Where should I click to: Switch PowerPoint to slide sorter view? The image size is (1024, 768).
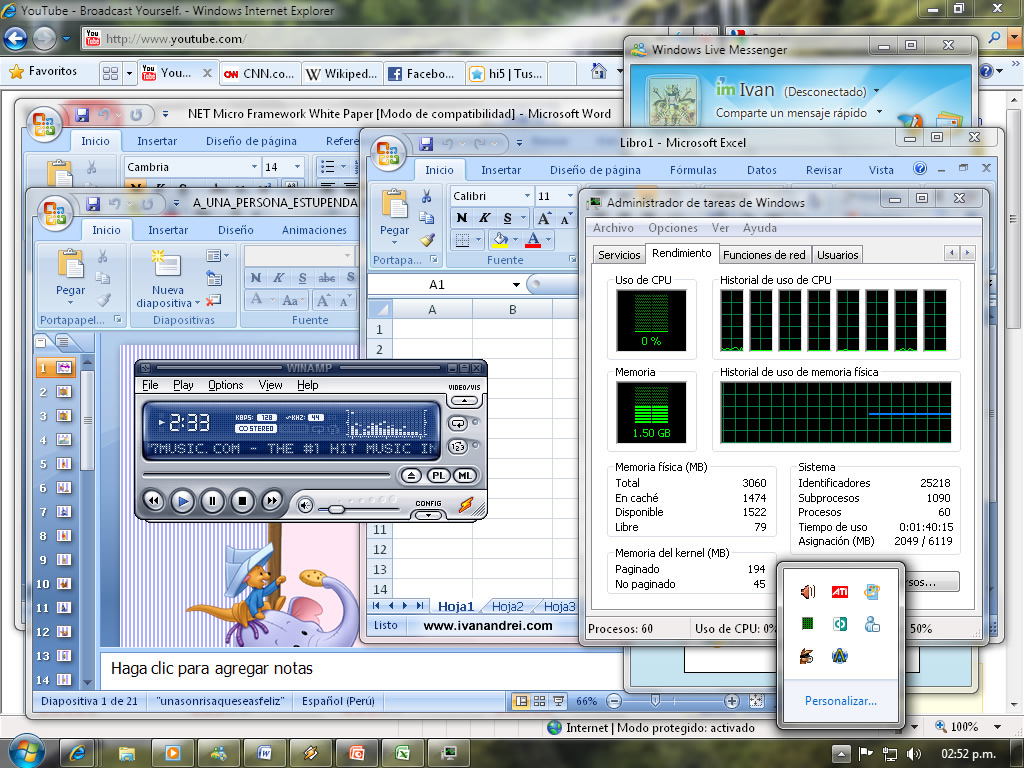coord(539,701)
